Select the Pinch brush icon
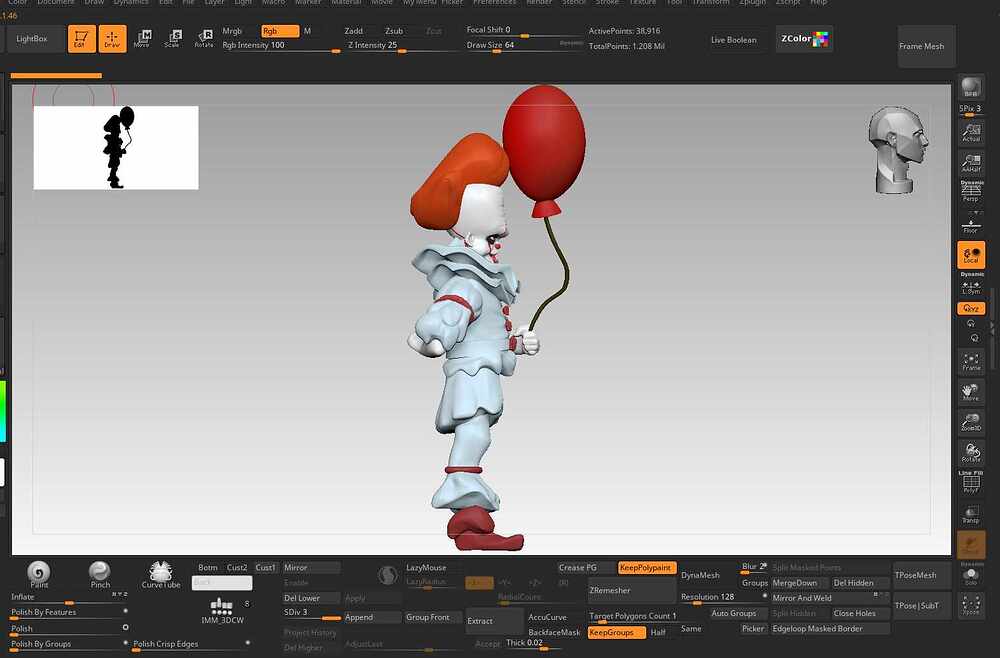Screen dimensions: 1000x658 click(x=100, y=572)
